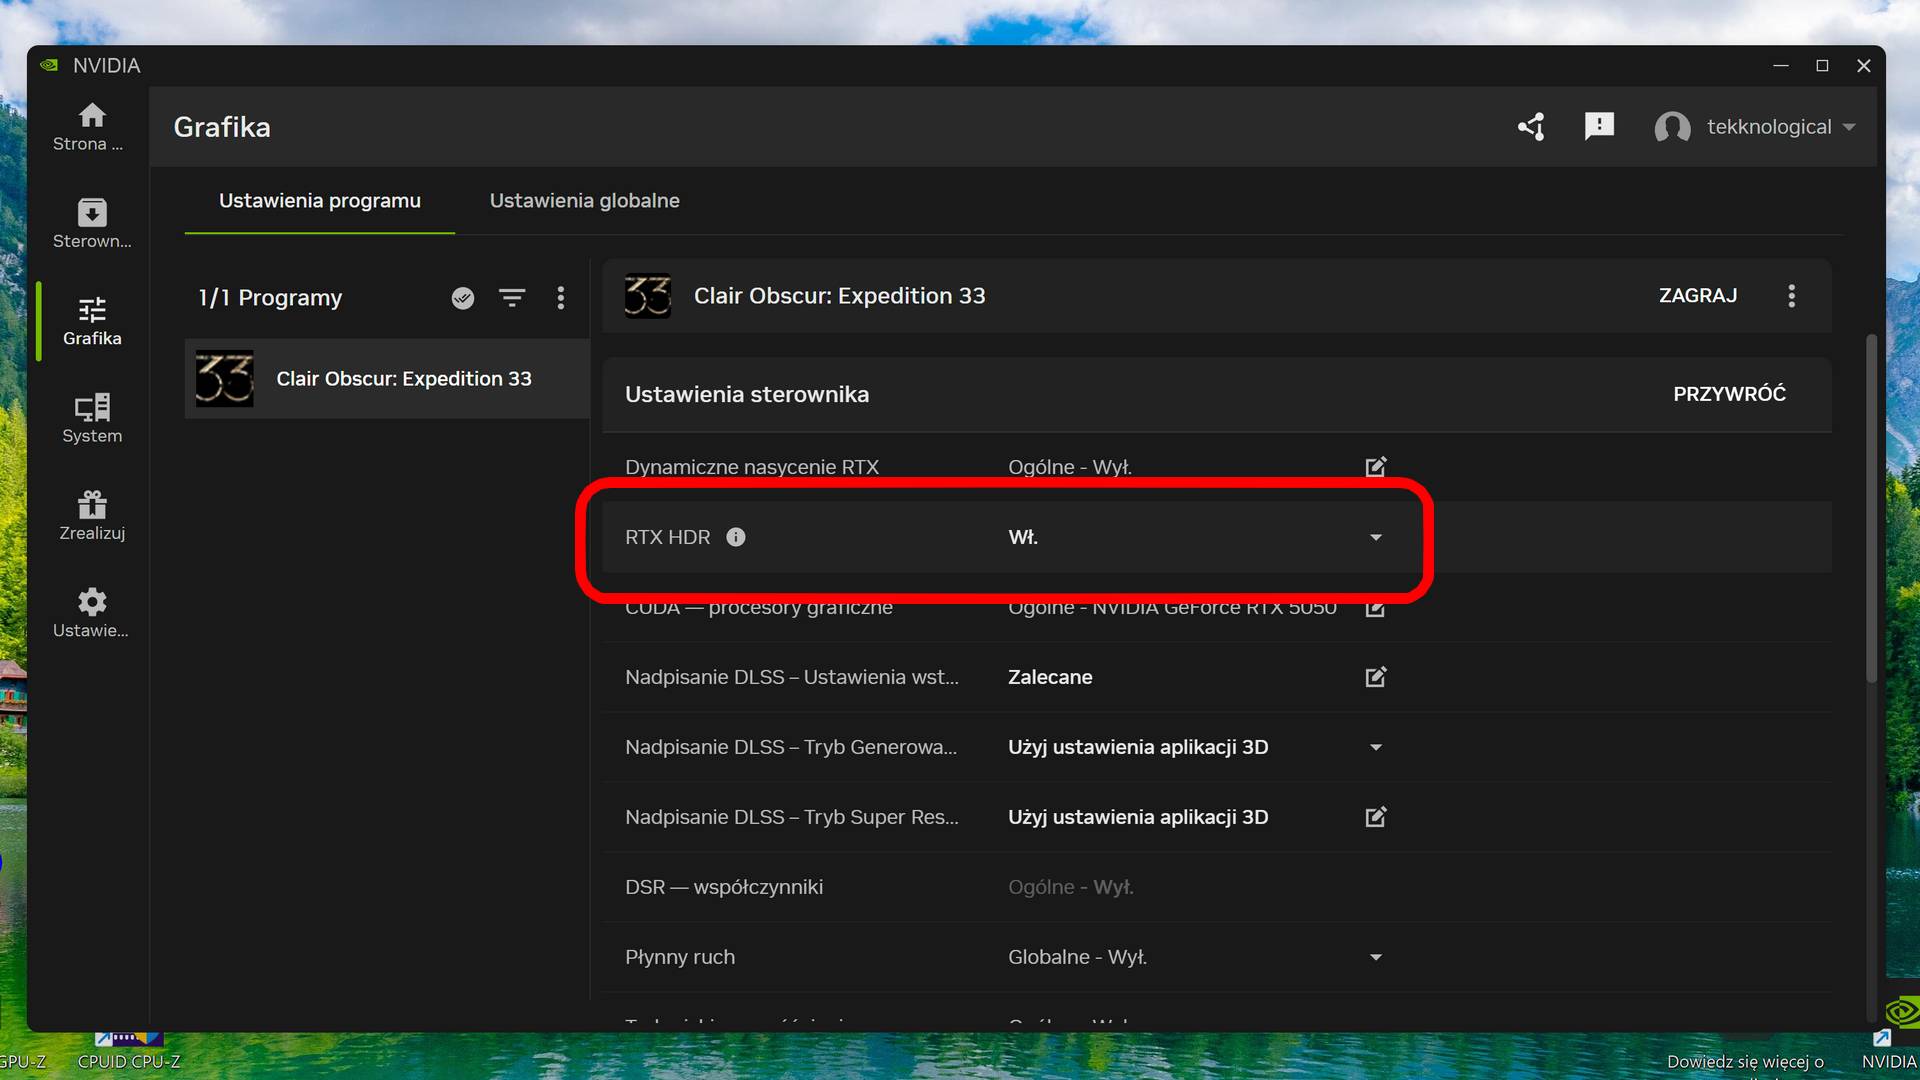Open the Nadpisanie DLSS Tryb Generowania dropdown
This screenshot has height=1080, width=1920.
1376,747
